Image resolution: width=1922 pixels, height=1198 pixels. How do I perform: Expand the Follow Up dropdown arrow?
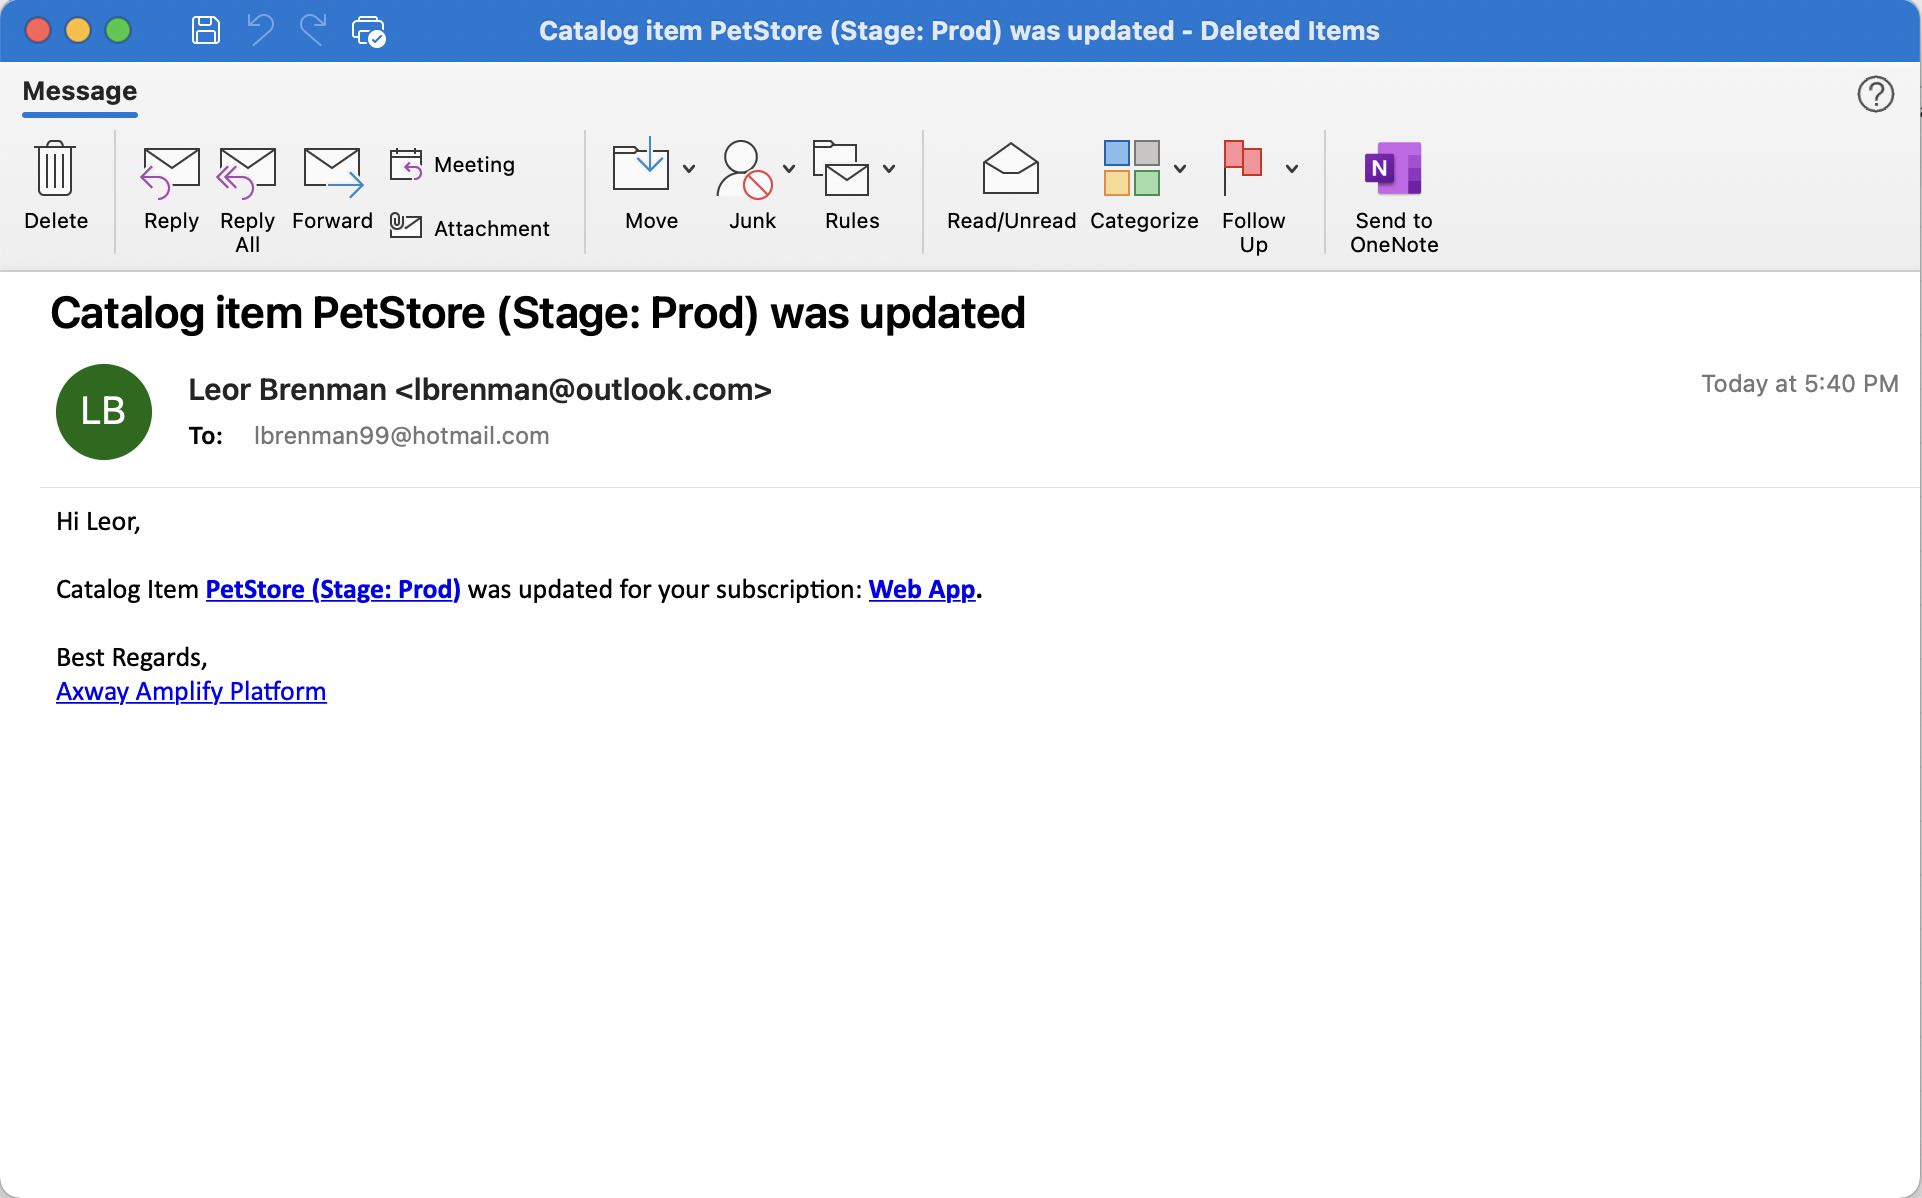tap(1292, 168)
